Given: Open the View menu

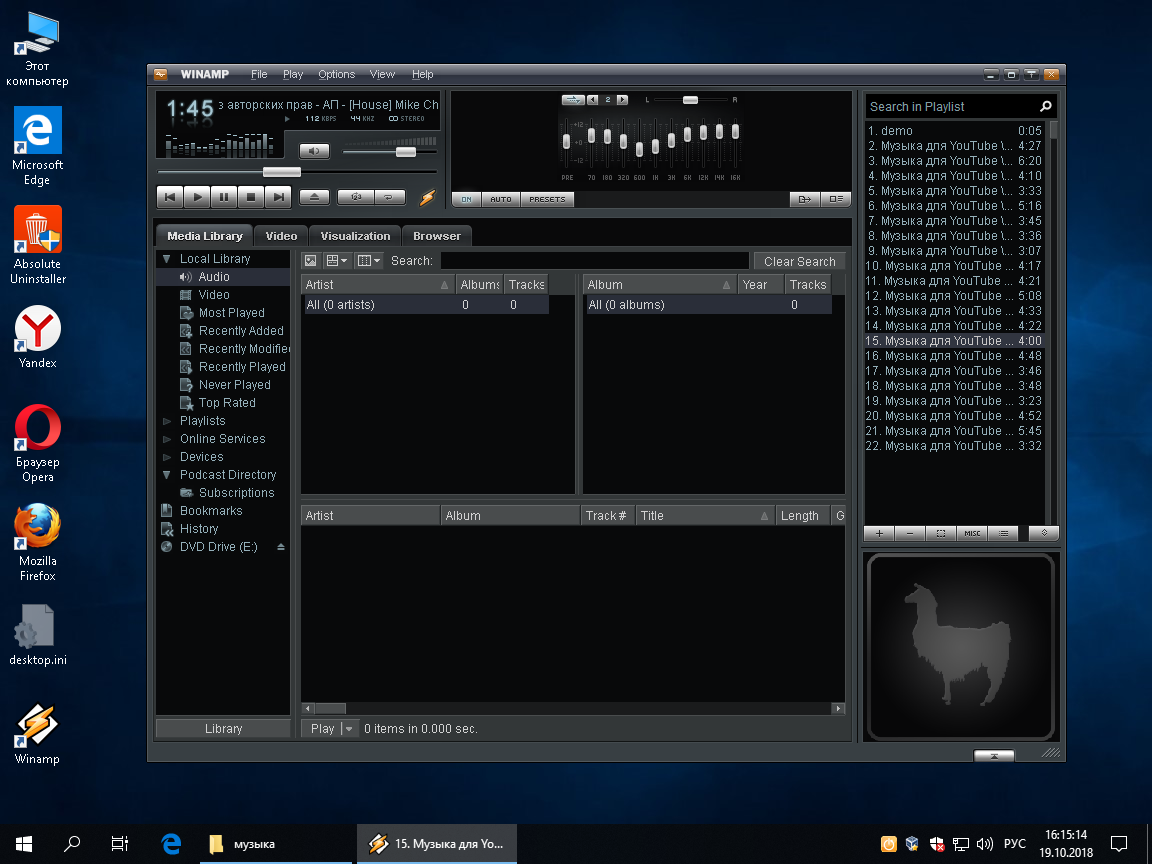Looking at the screenshot, I should click(x=382, y=74).
